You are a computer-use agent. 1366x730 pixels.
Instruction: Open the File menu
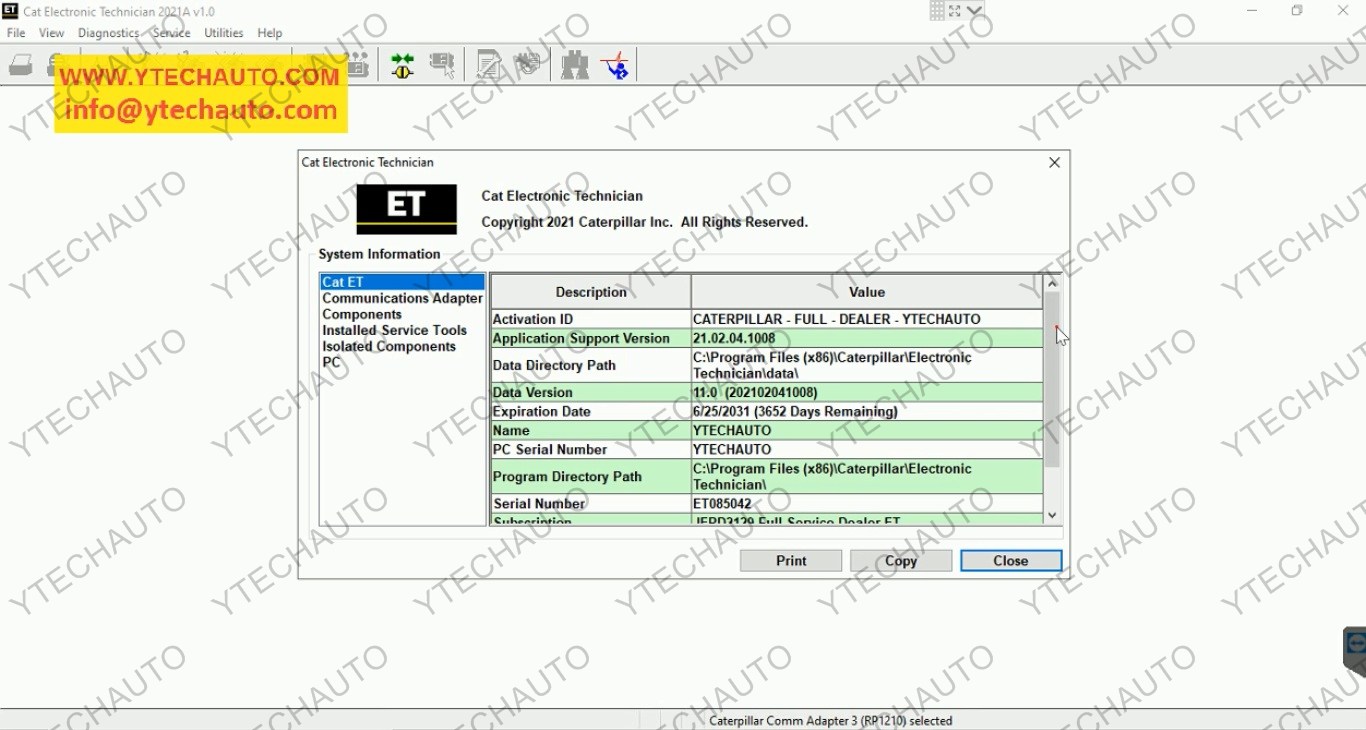(x=16, y=33)
